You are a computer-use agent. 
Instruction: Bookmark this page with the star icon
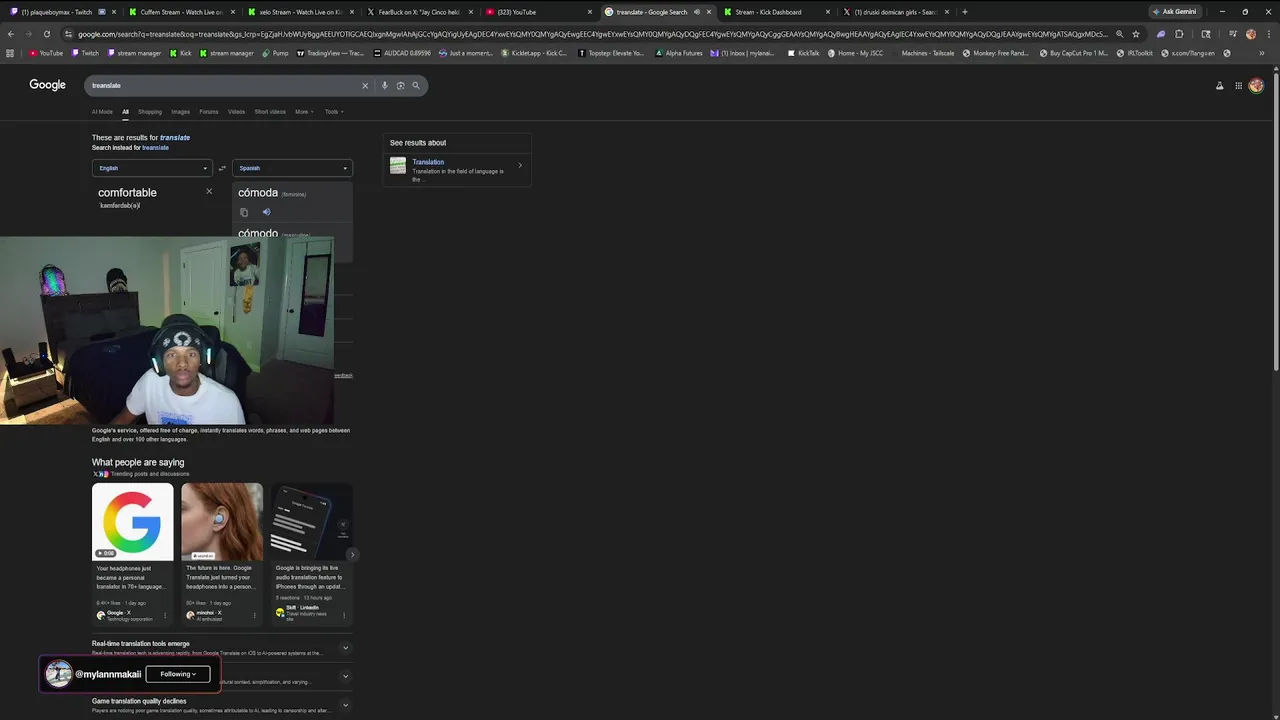1136,34
